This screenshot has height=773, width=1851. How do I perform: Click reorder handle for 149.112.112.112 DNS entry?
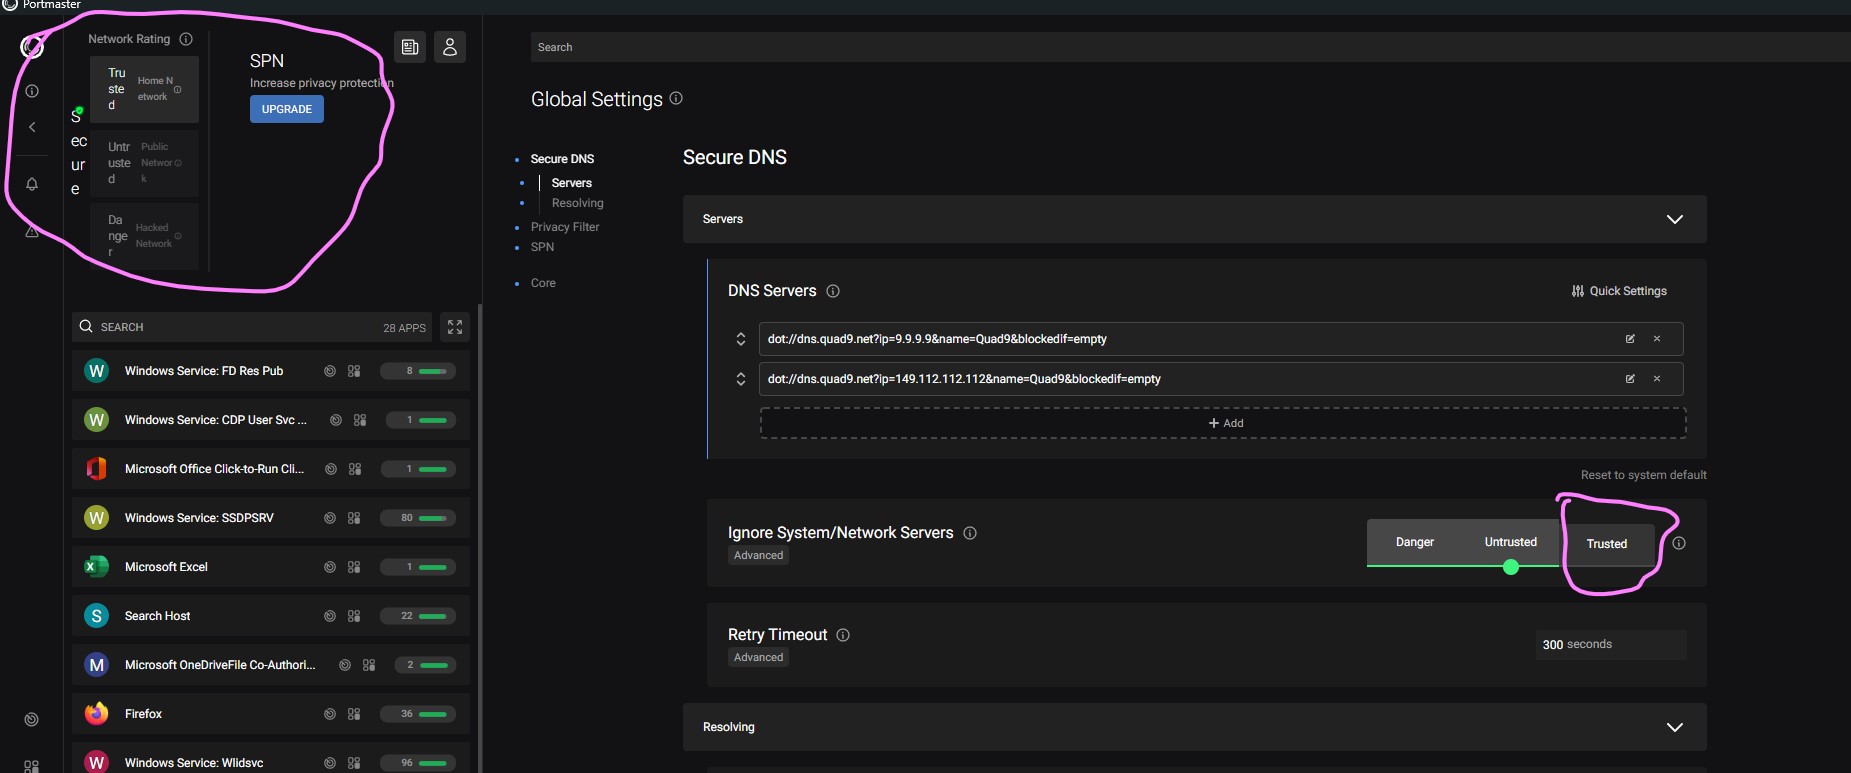(x=741, y=379)
